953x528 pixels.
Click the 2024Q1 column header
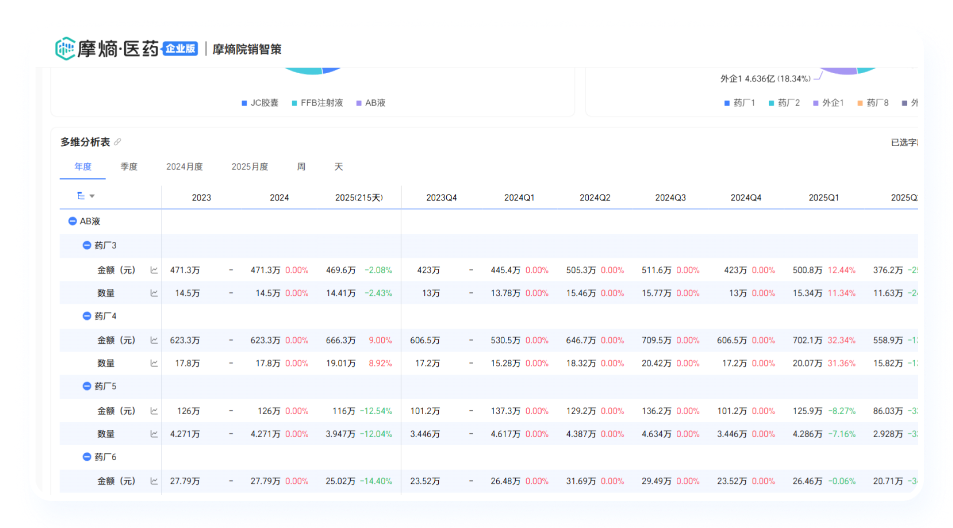519,197
